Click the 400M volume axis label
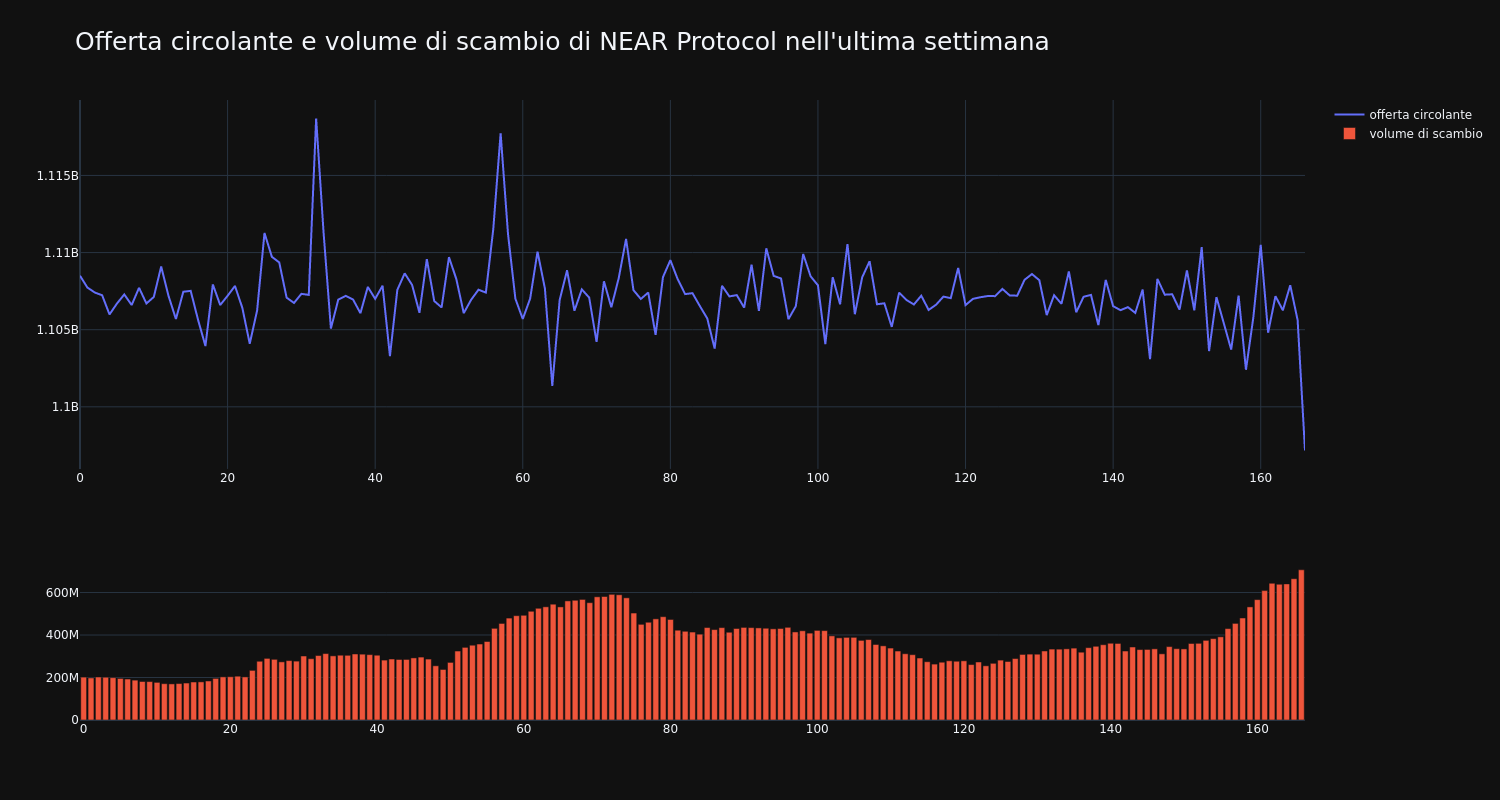 pyautogui.click(x=61, y=635)
